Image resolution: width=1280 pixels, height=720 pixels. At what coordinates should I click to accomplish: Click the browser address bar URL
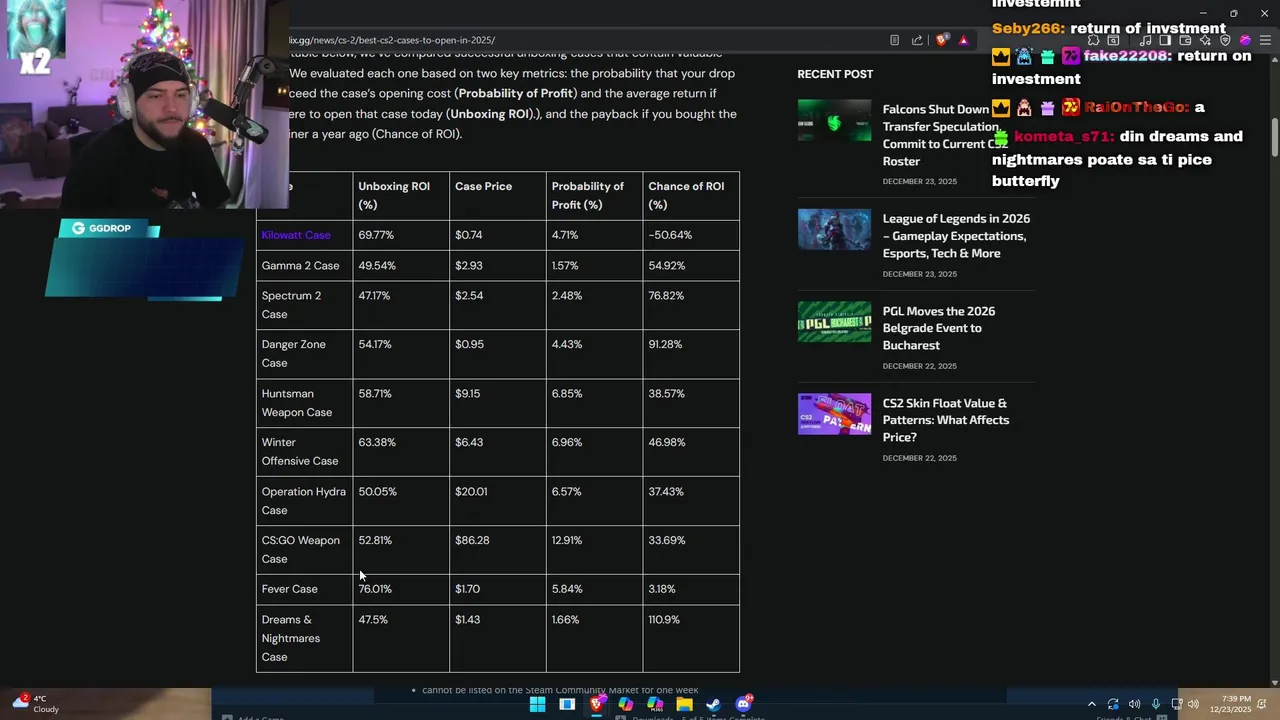pos(392,40)
